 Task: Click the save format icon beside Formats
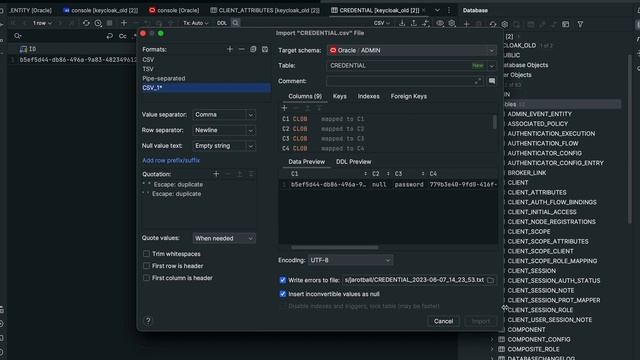(265, 49)
